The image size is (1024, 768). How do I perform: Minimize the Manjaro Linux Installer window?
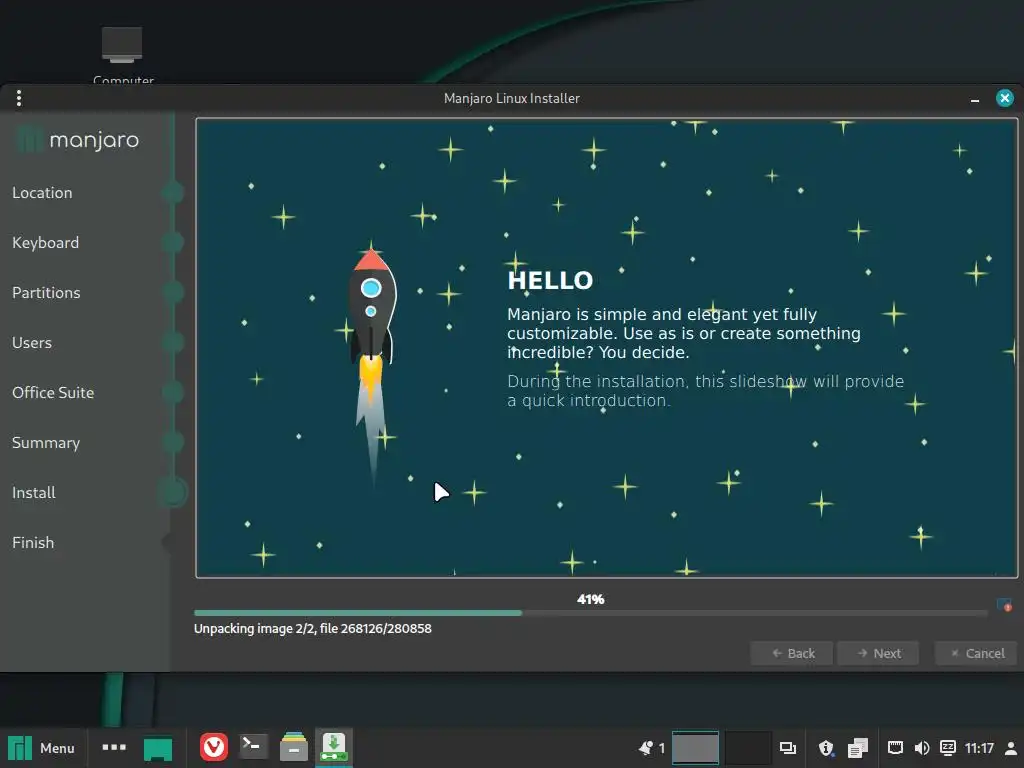click(974, 99)
